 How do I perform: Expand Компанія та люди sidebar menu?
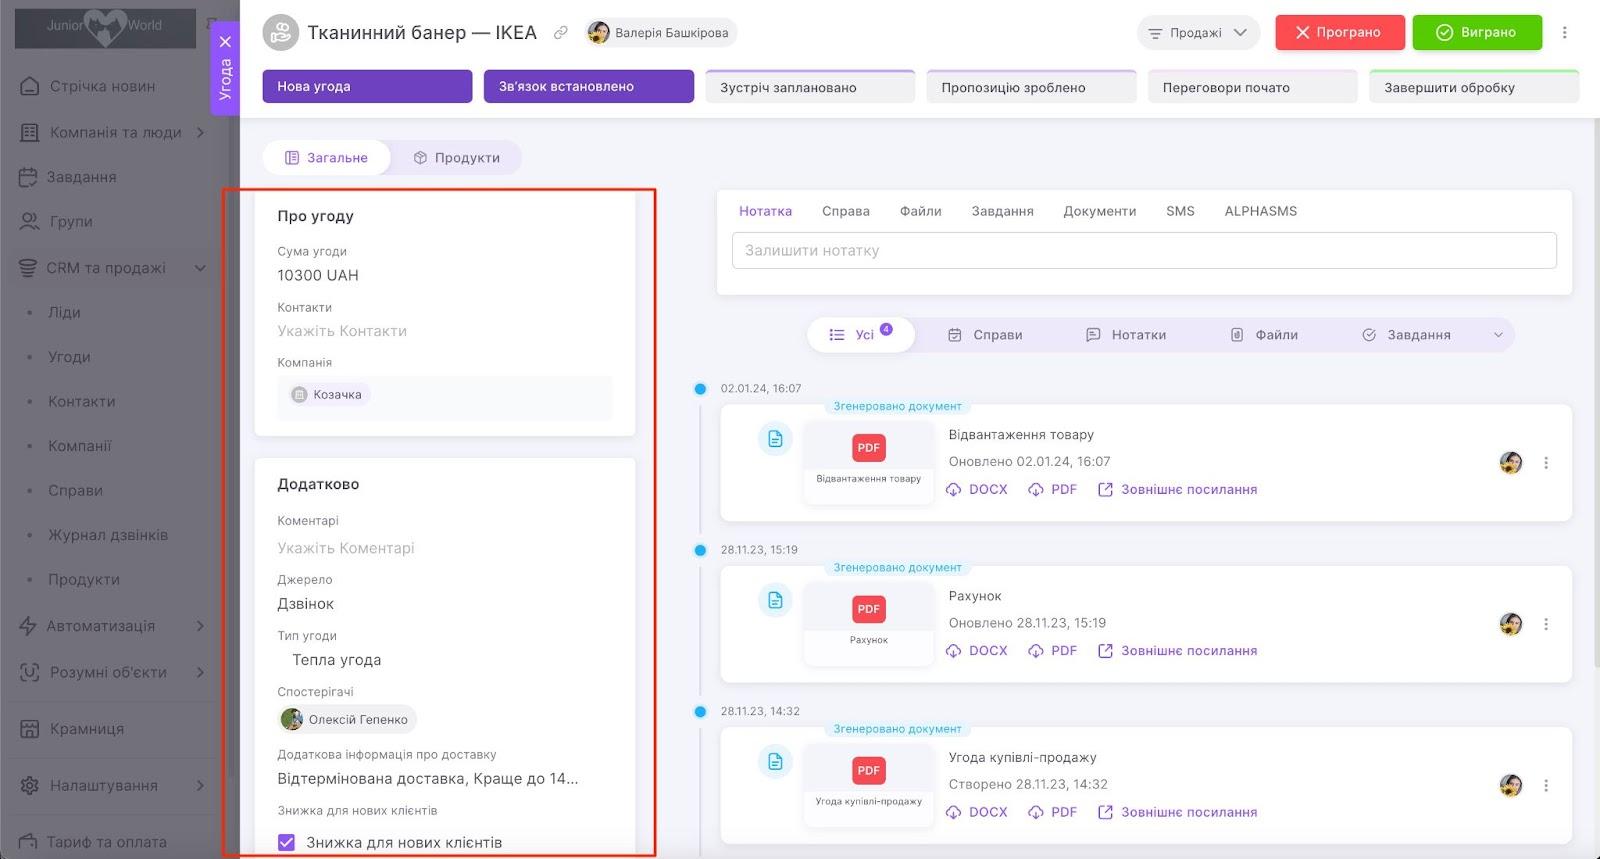[x=200, y=132]
